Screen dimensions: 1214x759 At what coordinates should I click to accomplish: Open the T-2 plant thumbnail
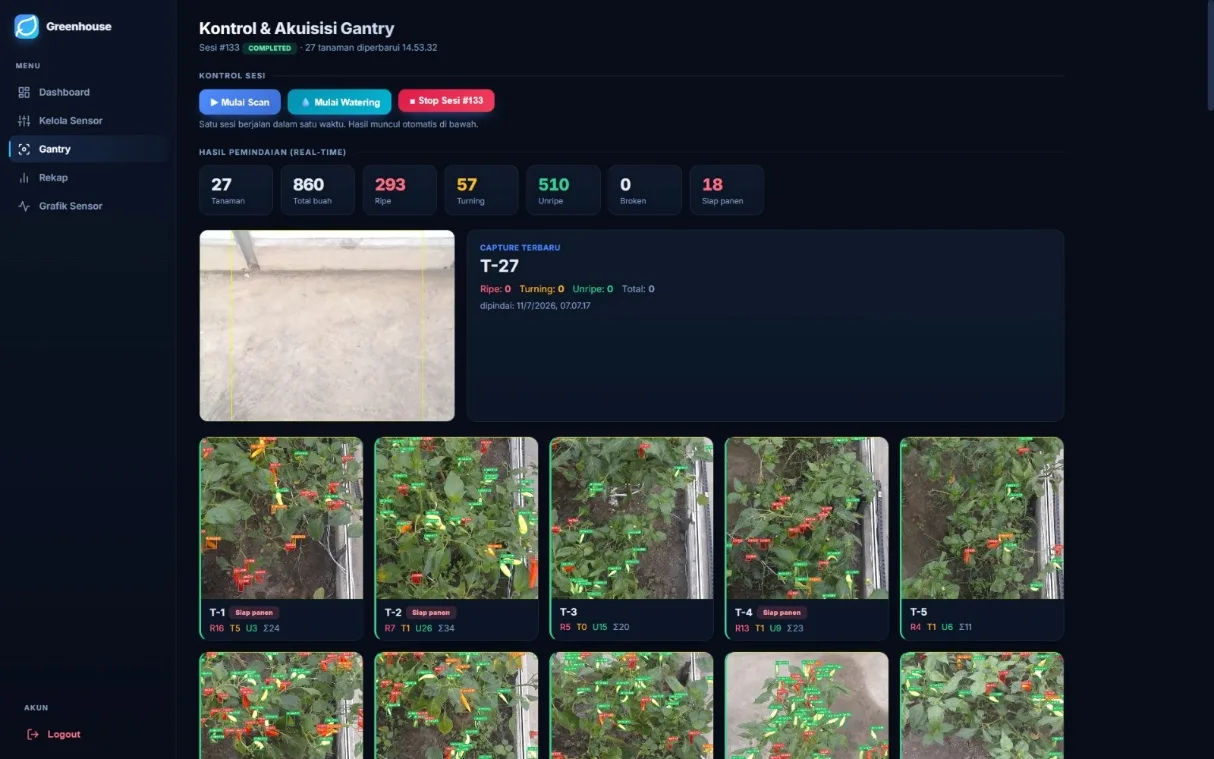[x=457, y=518]
